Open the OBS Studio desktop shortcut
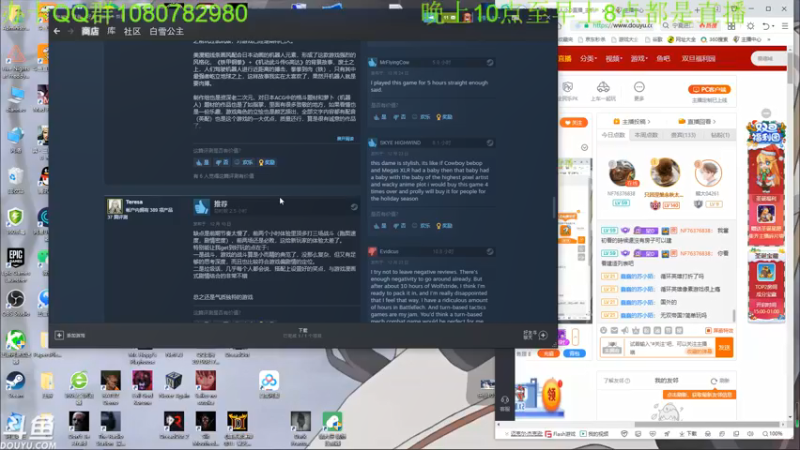 coord(15,303)
